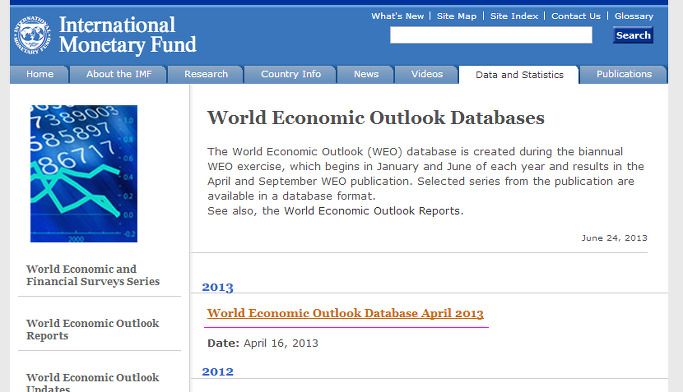Select the Research tab
683x392 pixels.
click(x=206, y=74)
